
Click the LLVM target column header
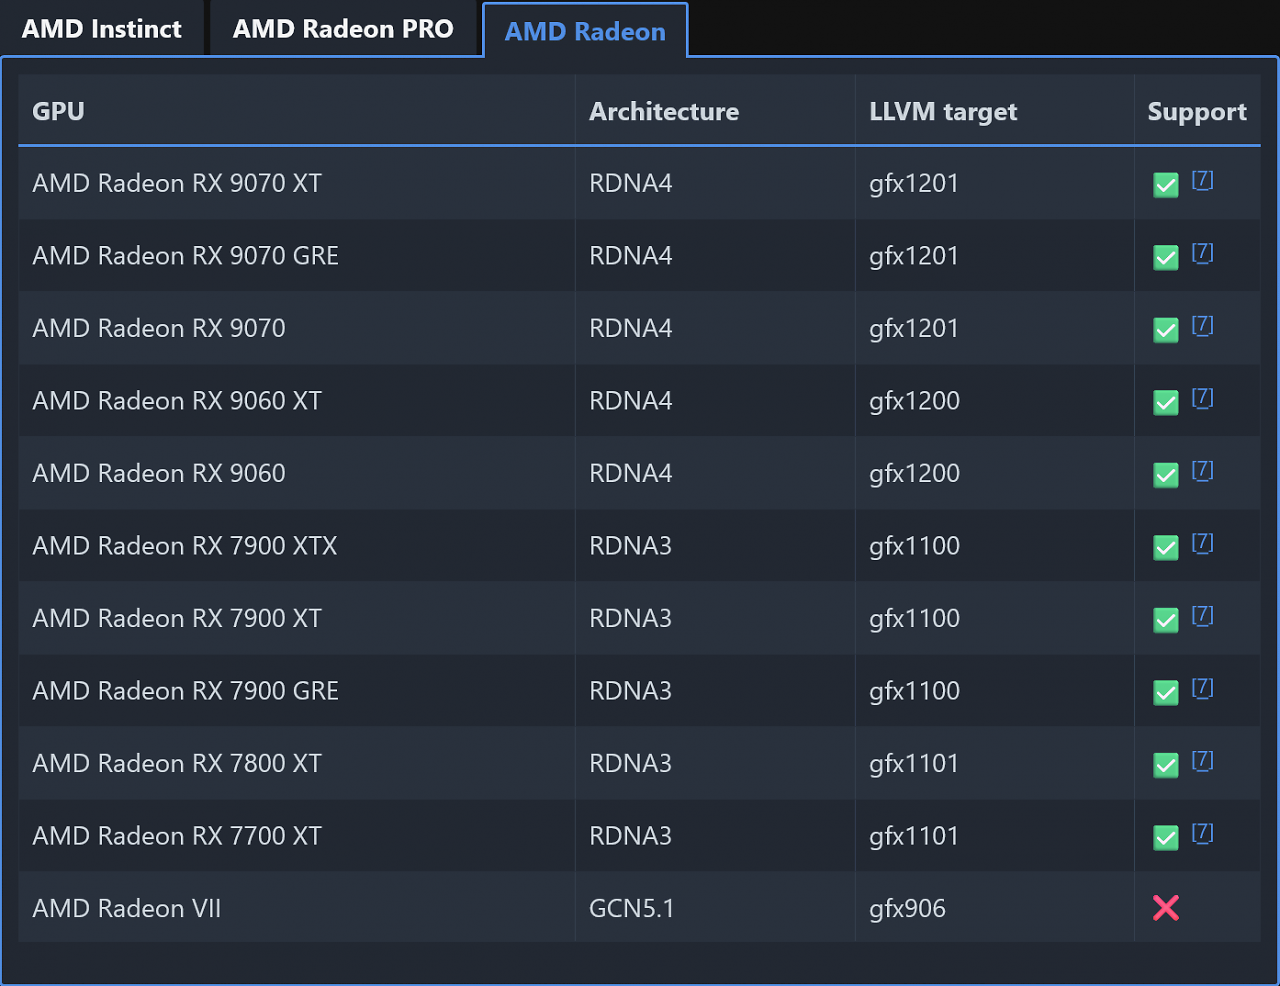[942, 111]
